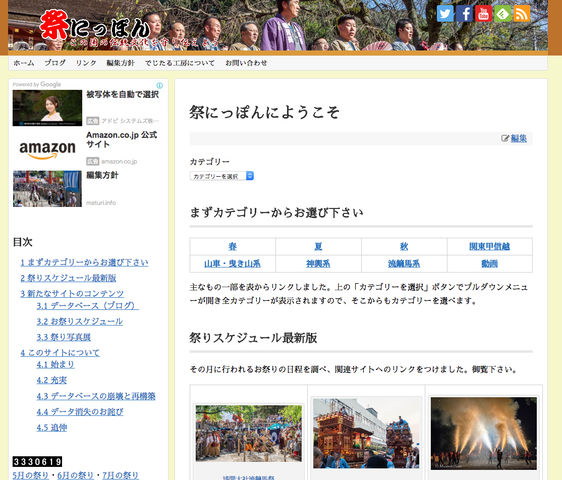562x480 pixels.
Task: Open リンク in navigation bar
Action: [x=86, y=63]
